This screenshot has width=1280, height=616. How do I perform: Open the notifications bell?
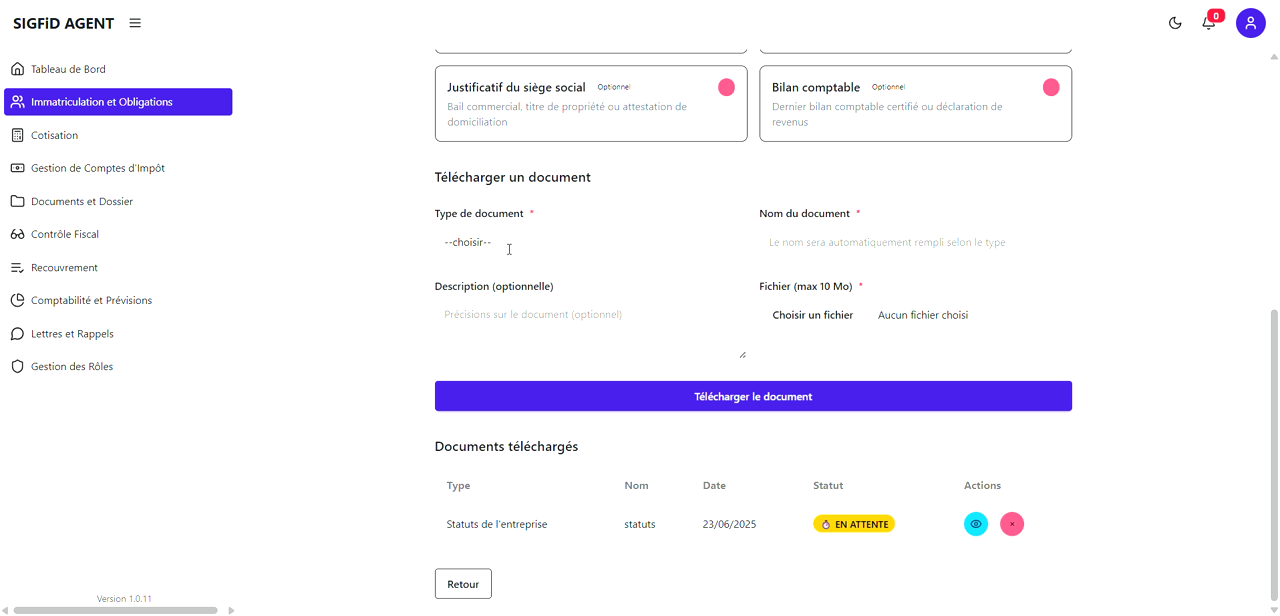tap(1209, 23)
